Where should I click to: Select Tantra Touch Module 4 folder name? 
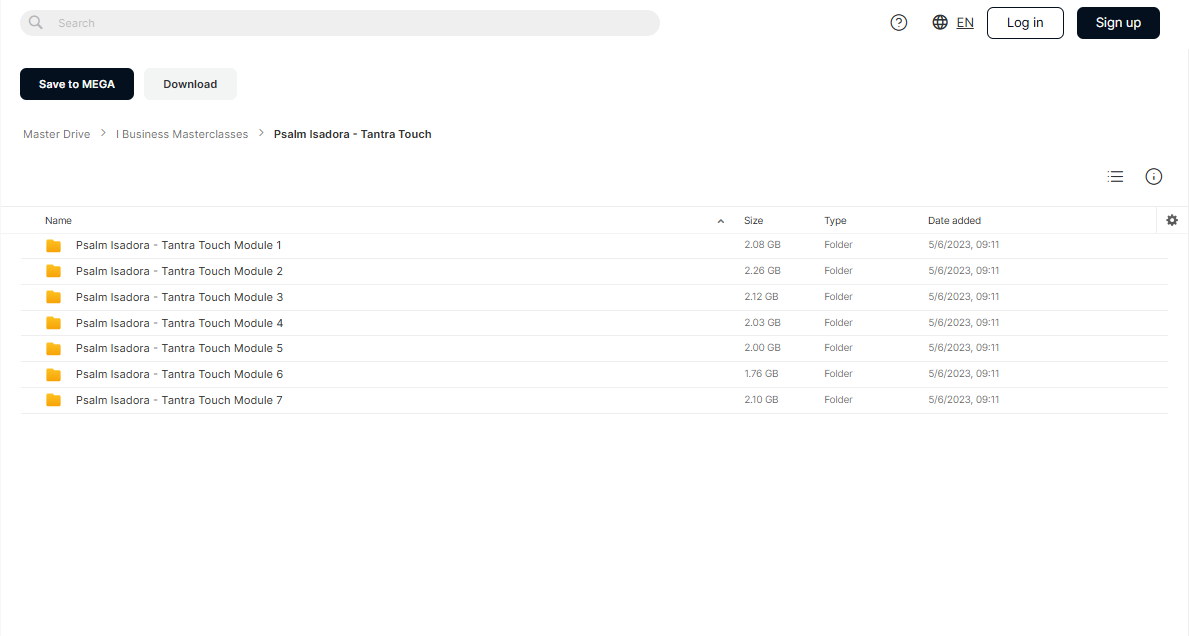pyautogui.click(x=179, y=323)
